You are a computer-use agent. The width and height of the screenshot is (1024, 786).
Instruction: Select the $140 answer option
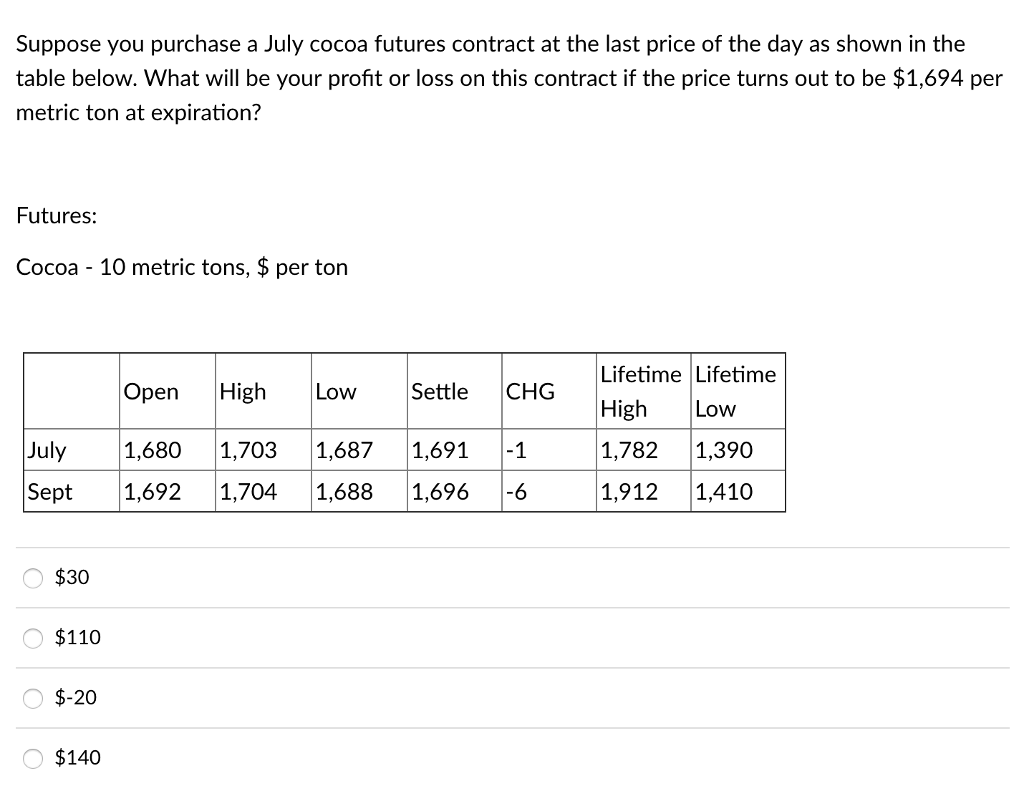tap(33, 758)
